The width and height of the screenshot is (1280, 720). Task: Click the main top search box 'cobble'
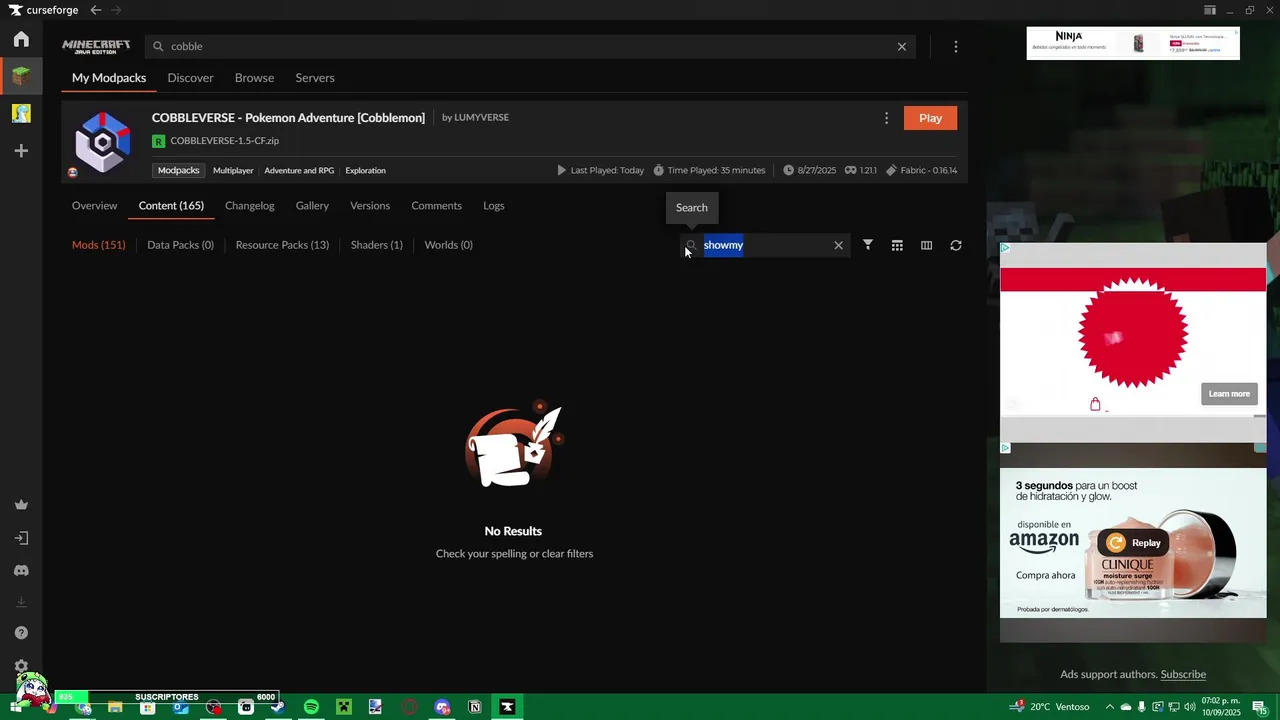pos(530,46)
